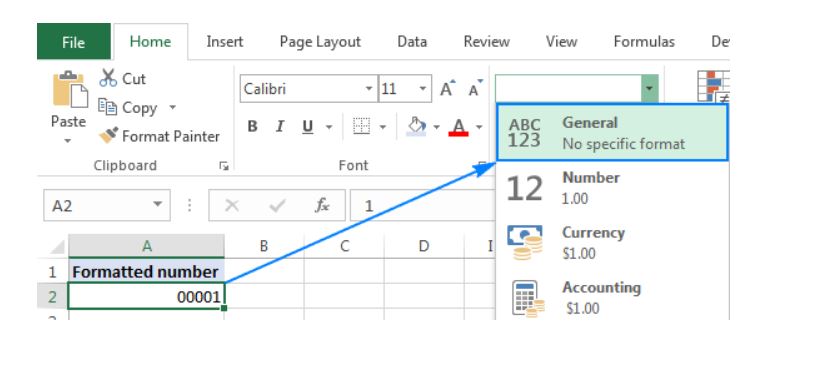Viewport: 832px width, 371px height.
Task: Activate the Format Painter brush
Action: [x=108, y=136]
